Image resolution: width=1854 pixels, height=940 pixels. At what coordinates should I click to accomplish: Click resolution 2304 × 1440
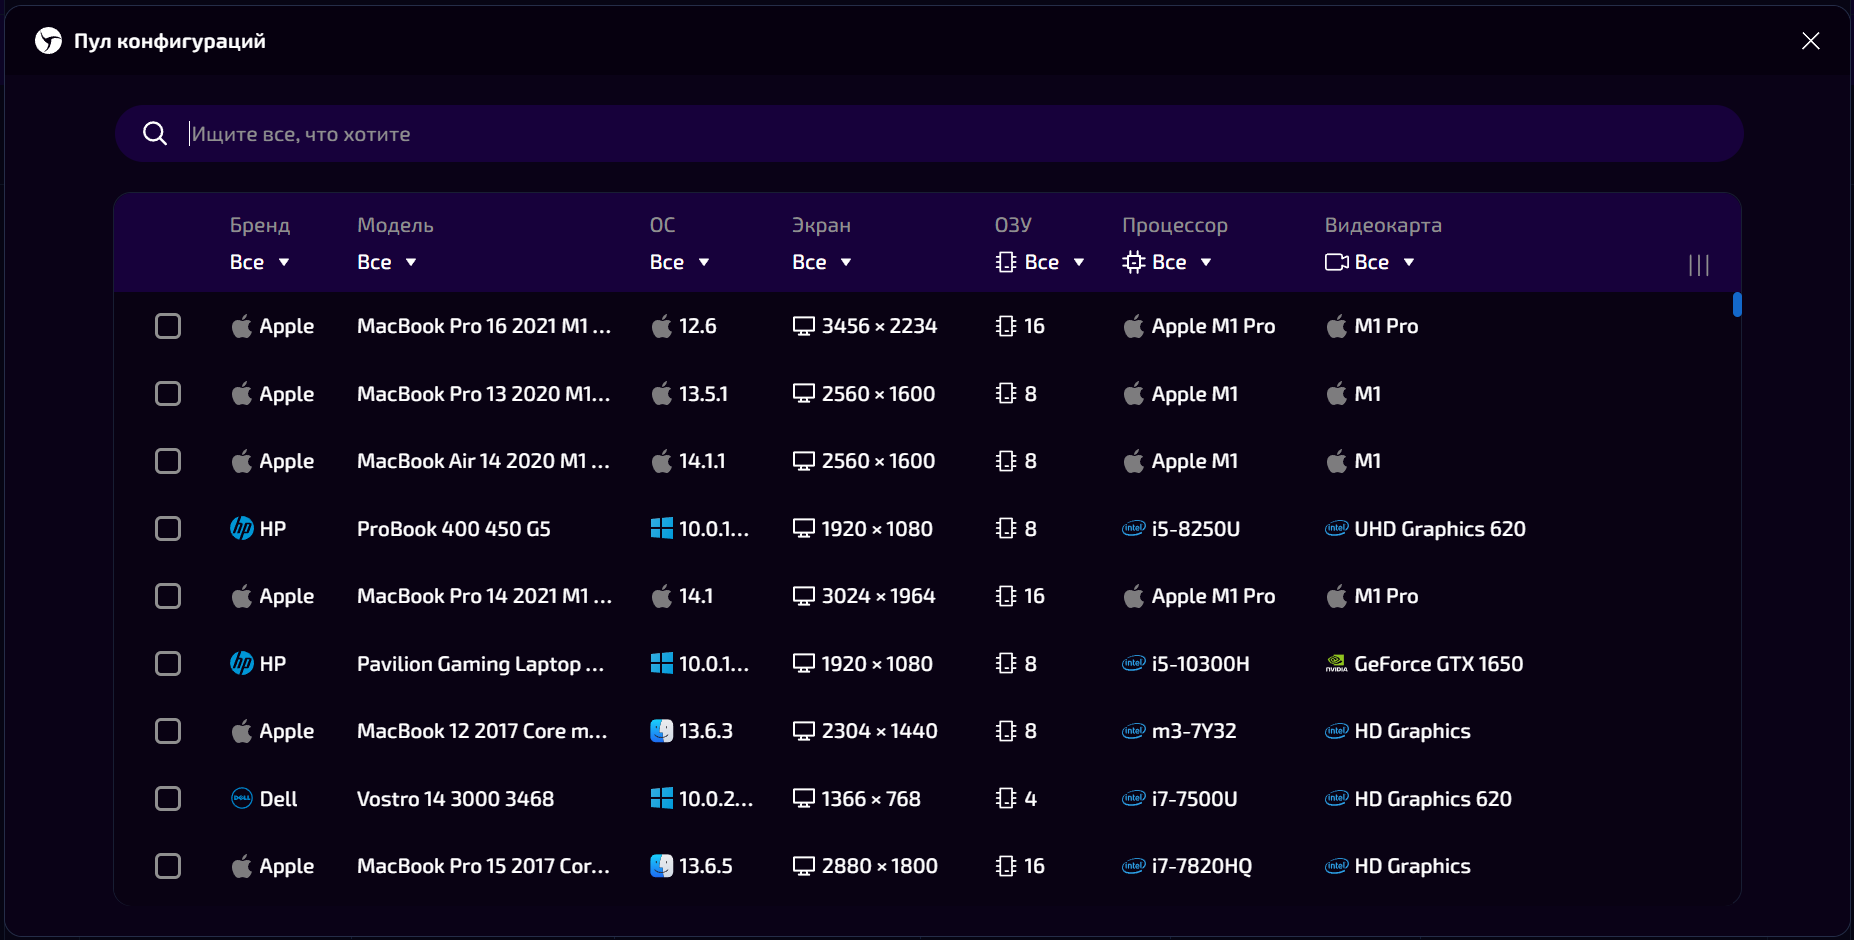(x=879, y=731)
